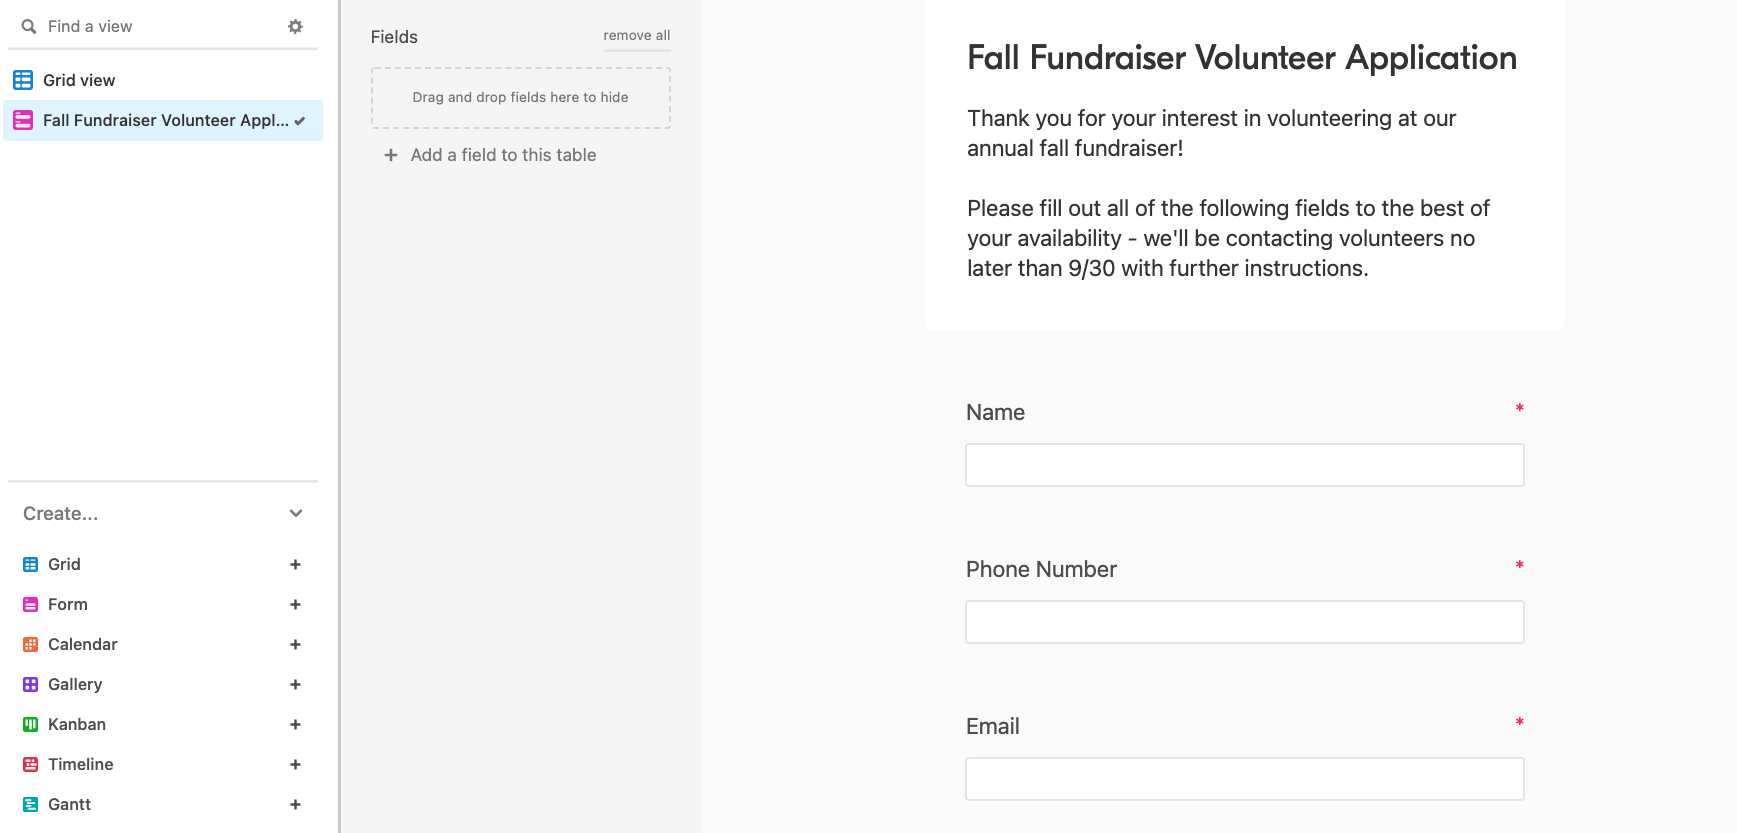1737x833 pixels.
Task: Choose Kanban in Create list
Action: point(77,724)
